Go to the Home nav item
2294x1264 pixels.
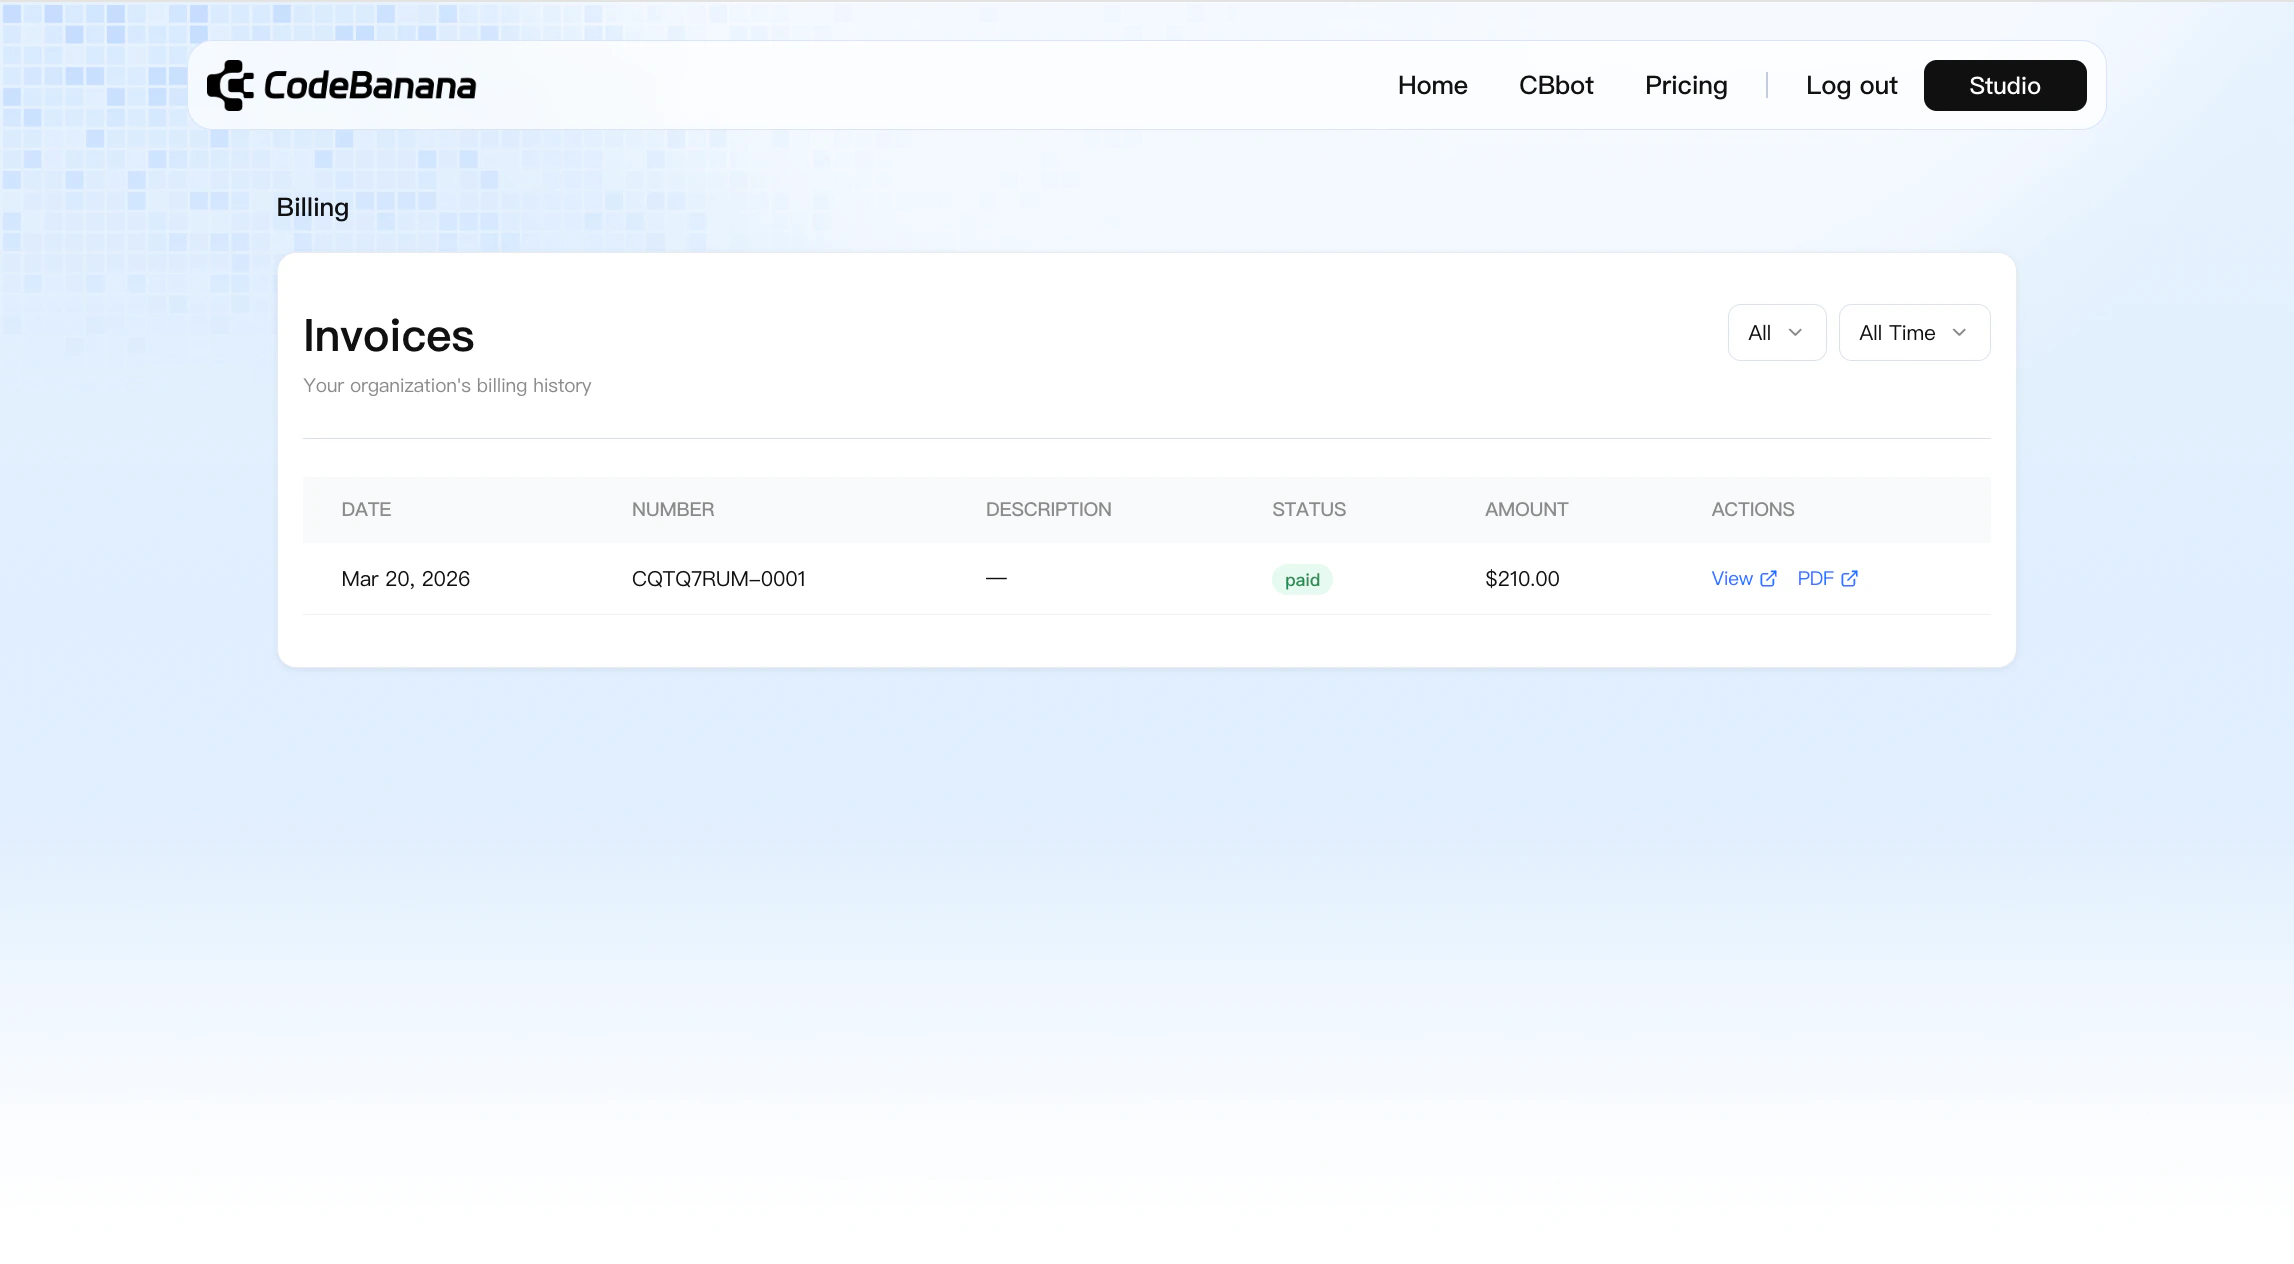coord(1432,86)
